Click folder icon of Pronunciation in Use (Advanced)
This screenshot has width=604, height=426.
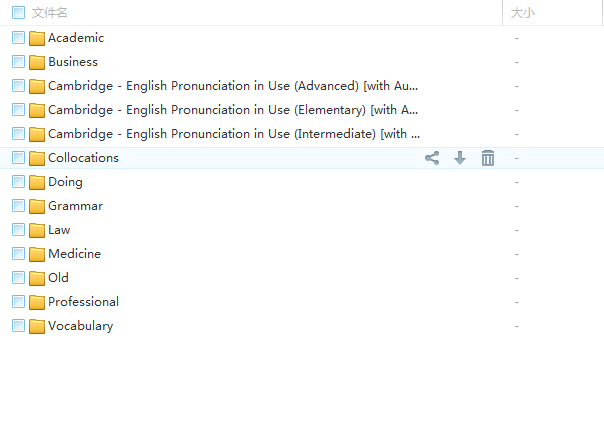(x=37, y=86)
